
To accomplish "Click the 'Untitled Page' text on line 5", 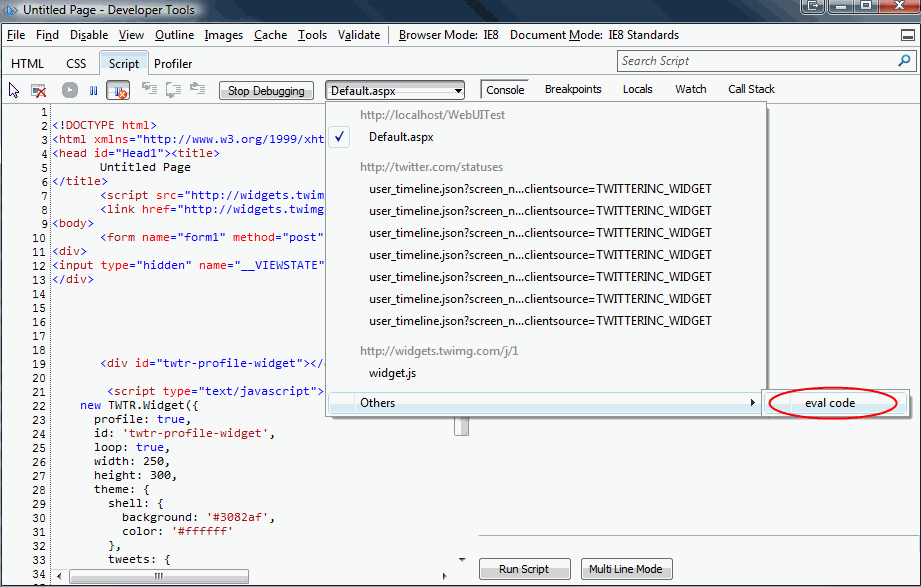I will (145, 167).
